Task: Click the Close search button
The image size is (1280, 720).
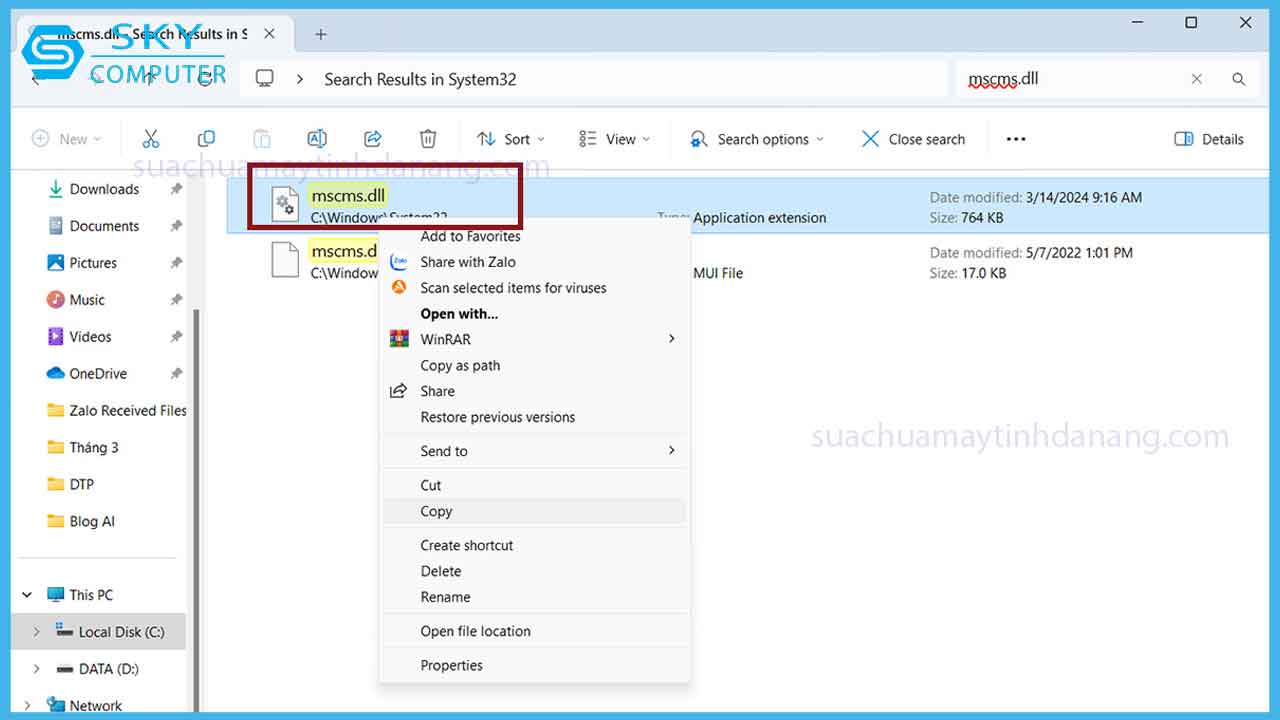Action: tap(912, 138)
